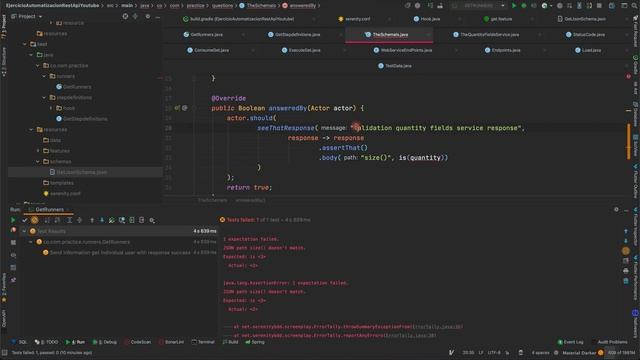Toggle show ignored tests orange circle button
Image resolution: width=640 pixels, height=360 pixels.
(x=35, y=220)
